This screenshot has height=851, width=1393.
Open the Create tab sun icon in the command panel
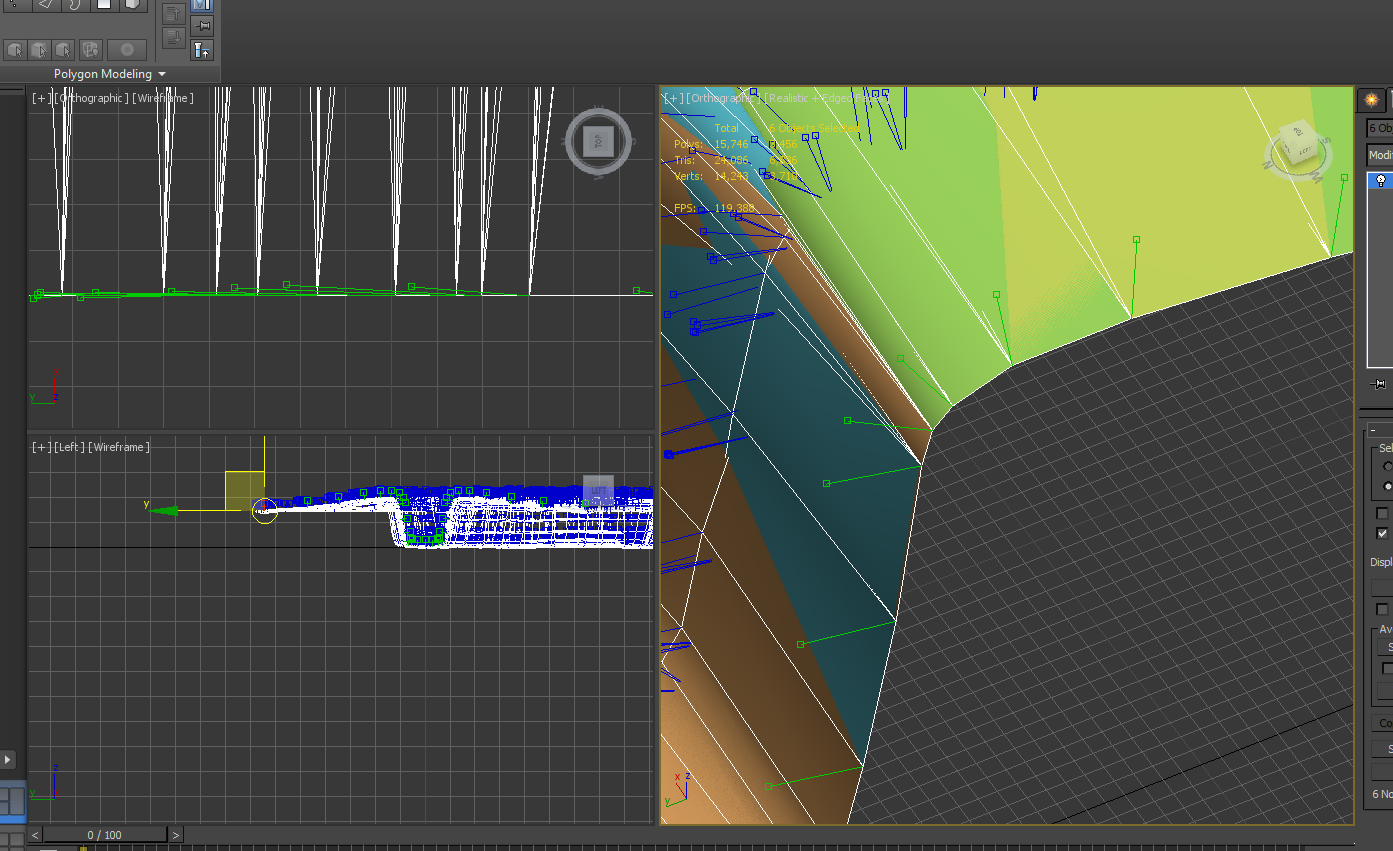1371,99
